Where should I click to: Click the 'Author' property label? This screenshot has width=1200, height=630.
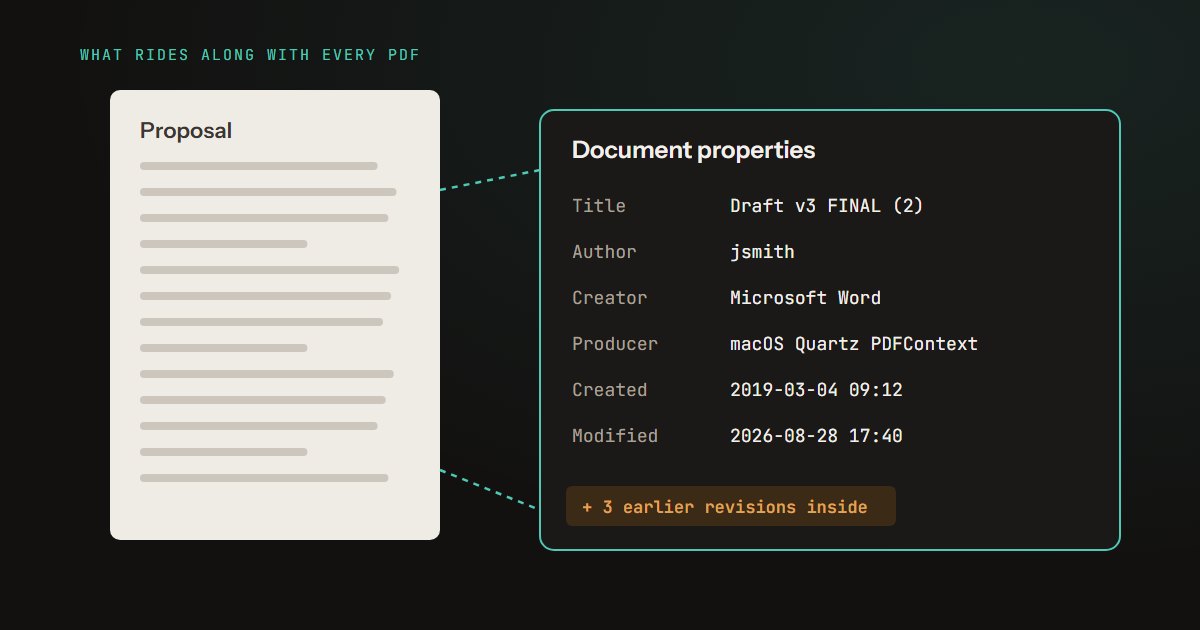pos(604,252)
